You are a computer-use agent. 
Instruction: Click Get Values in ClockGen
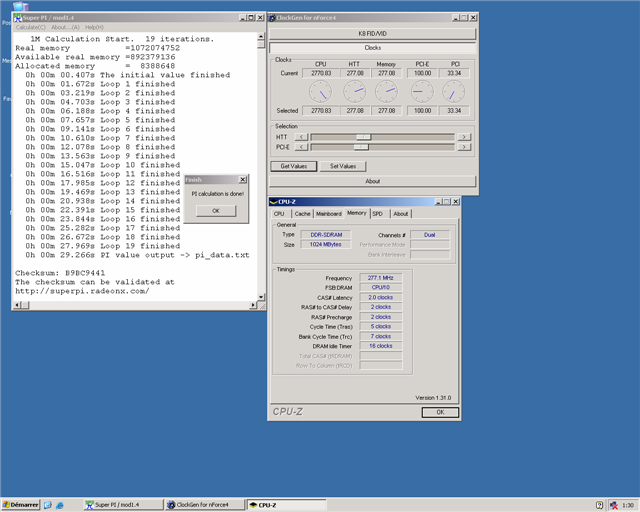pos(293,166)
